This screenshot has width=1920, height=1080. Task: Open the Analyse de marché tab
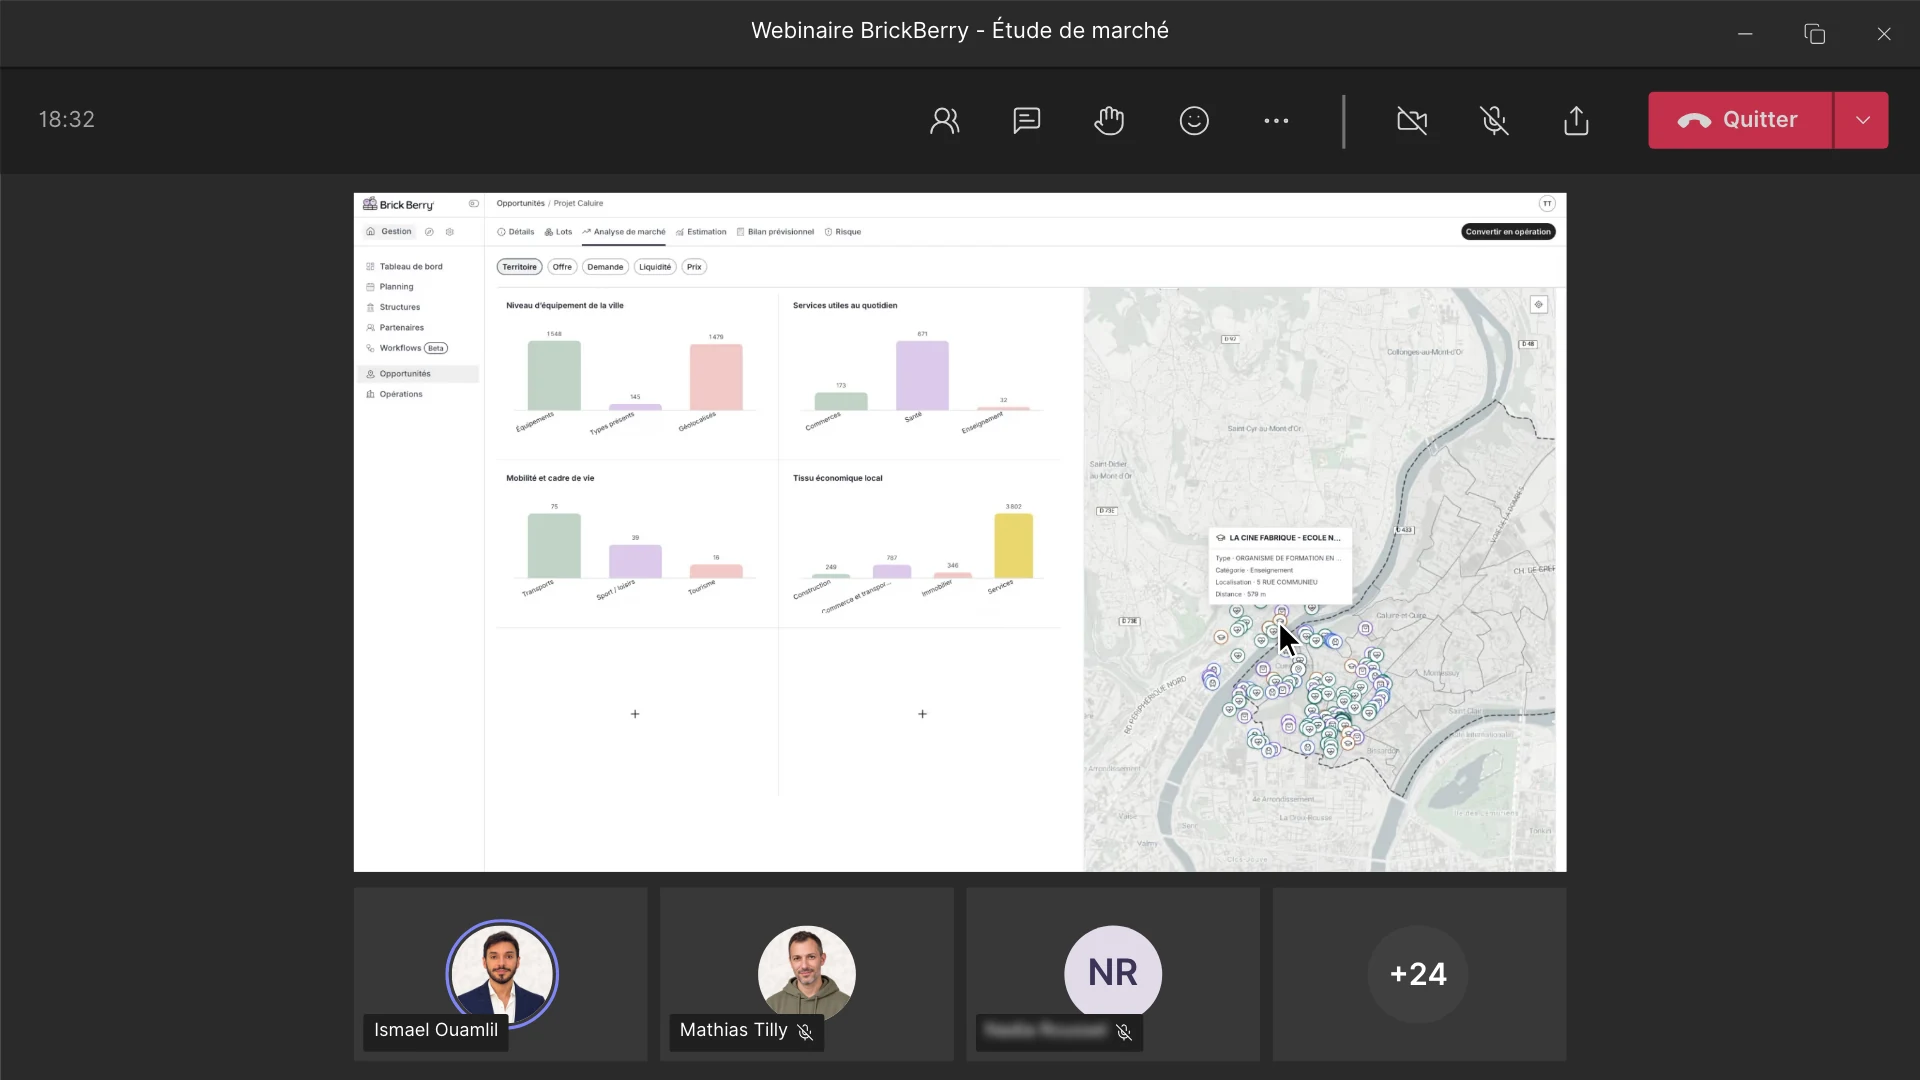coord(623,232)
